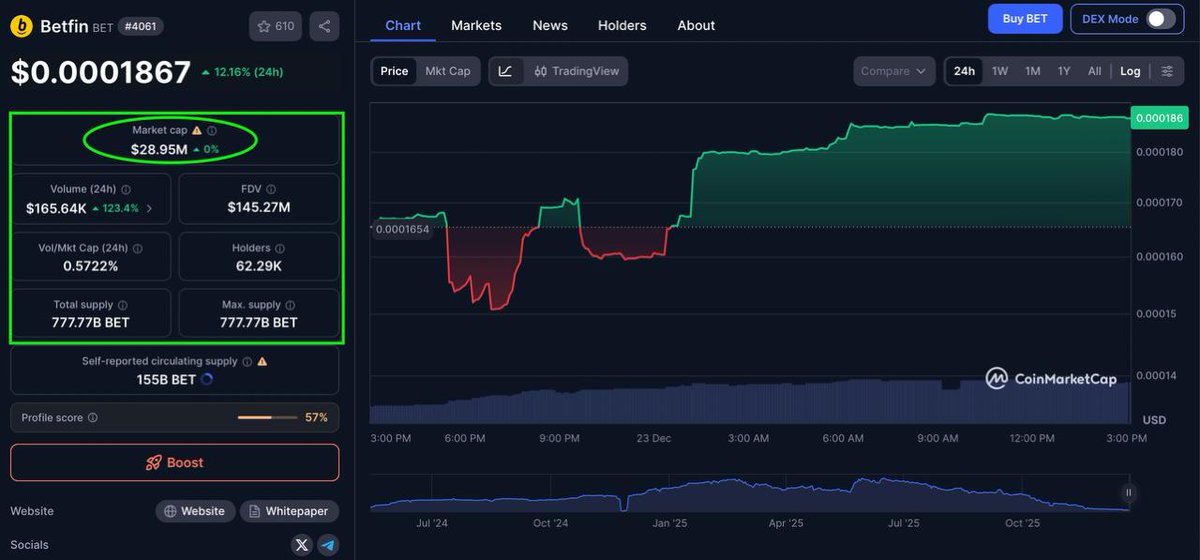The width and height of the screenshot is (1200, 560).
Task: Add Betfin to watchlist star button
Action: tap(275, 26)
